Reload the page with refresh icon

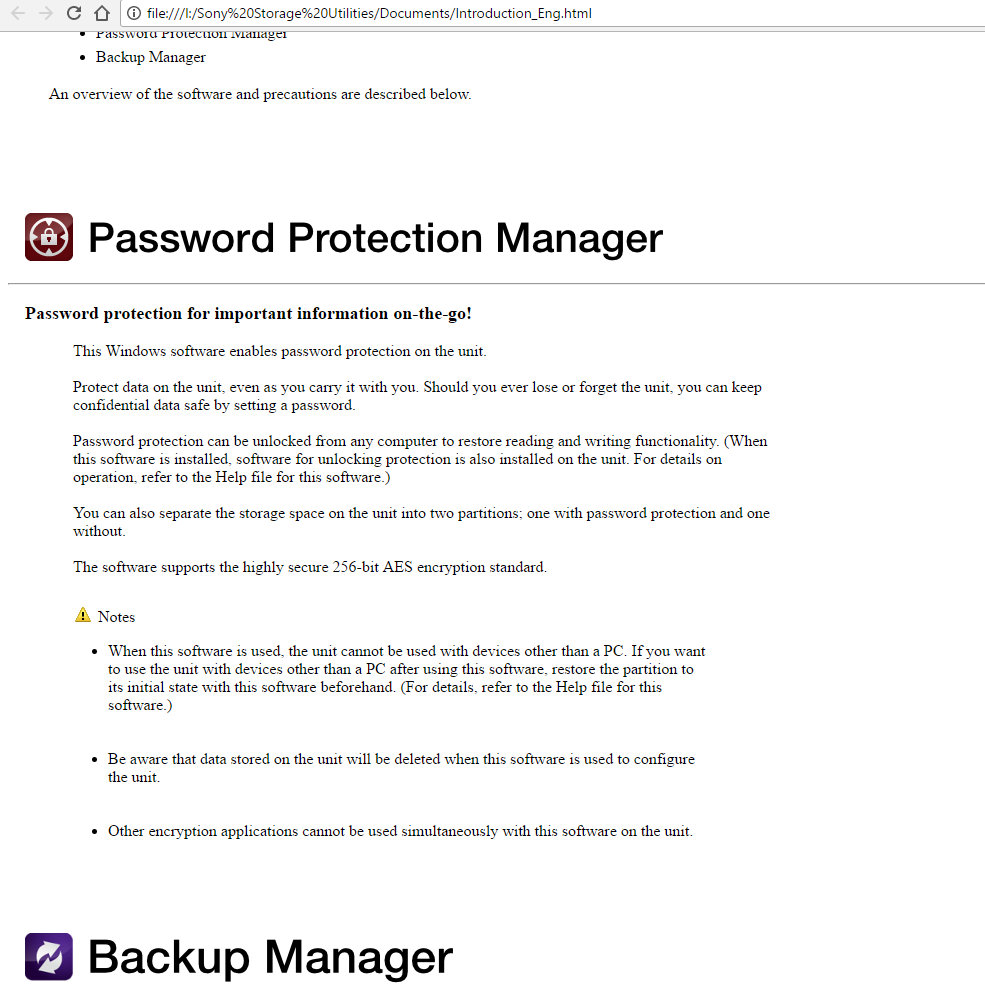[x=74, y=13]
